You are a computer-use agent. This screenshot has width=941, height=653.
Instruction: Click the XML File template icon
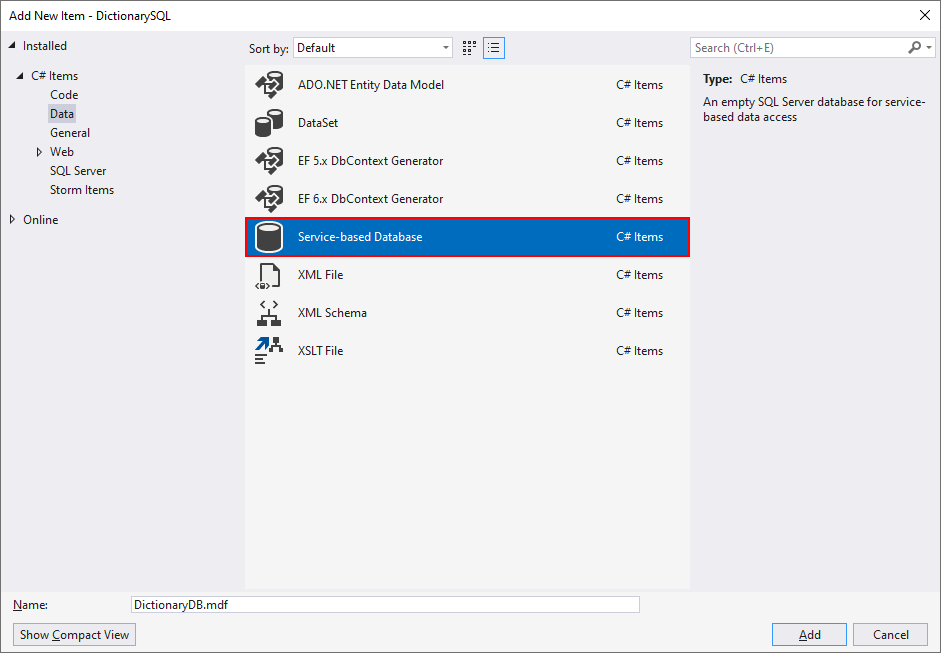click(269, 275)
